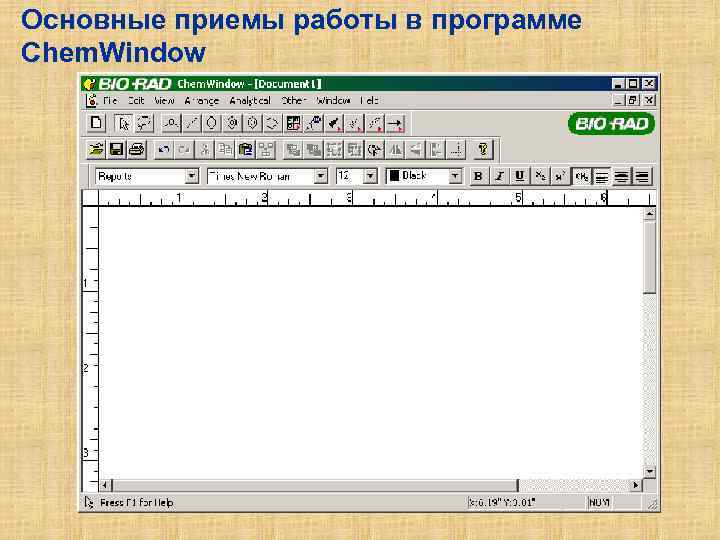Select the labeled bond text tool
The image size is (720, 540).
pyautogui.click(x=171, y=124)
